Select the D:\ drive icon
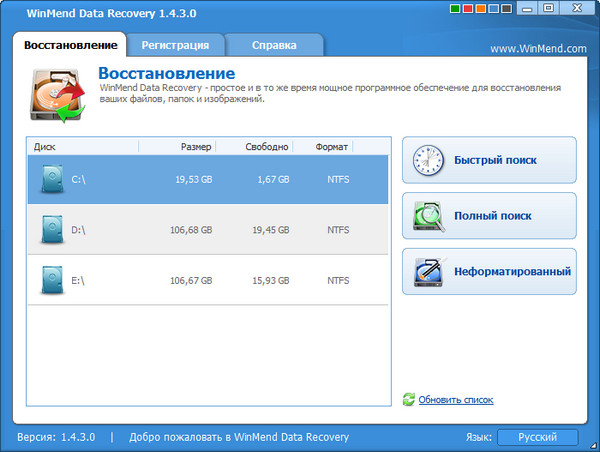 point(51,229)
